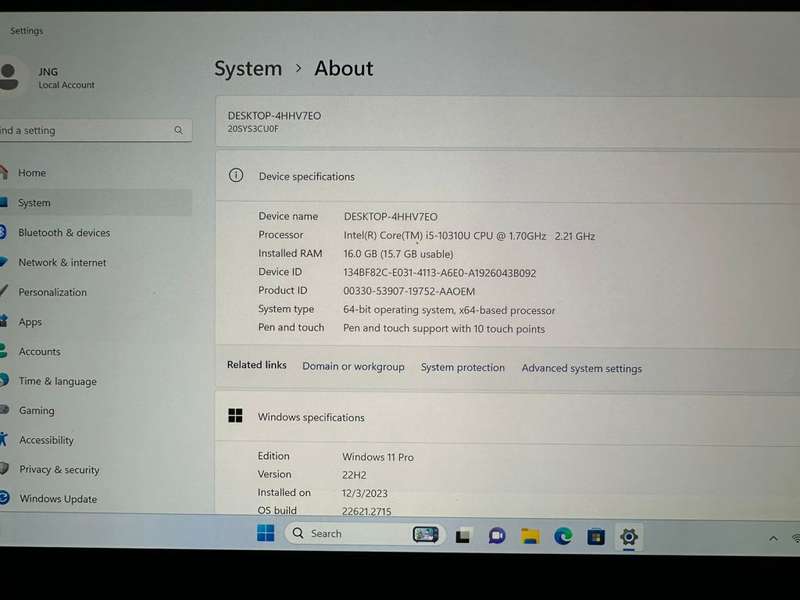
Task: Open File Explorer from the taskbar
Action: [530, 536]
